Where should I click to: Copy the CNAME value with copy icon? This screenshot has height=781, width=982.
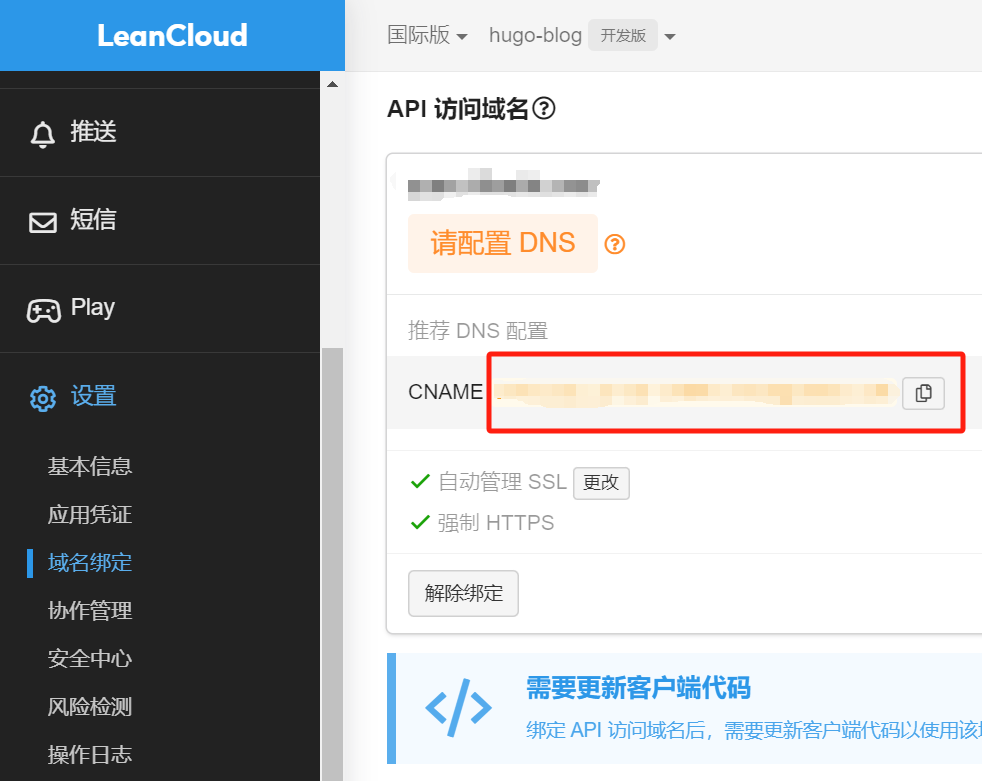pyautogui.click(x=923, y=393)
